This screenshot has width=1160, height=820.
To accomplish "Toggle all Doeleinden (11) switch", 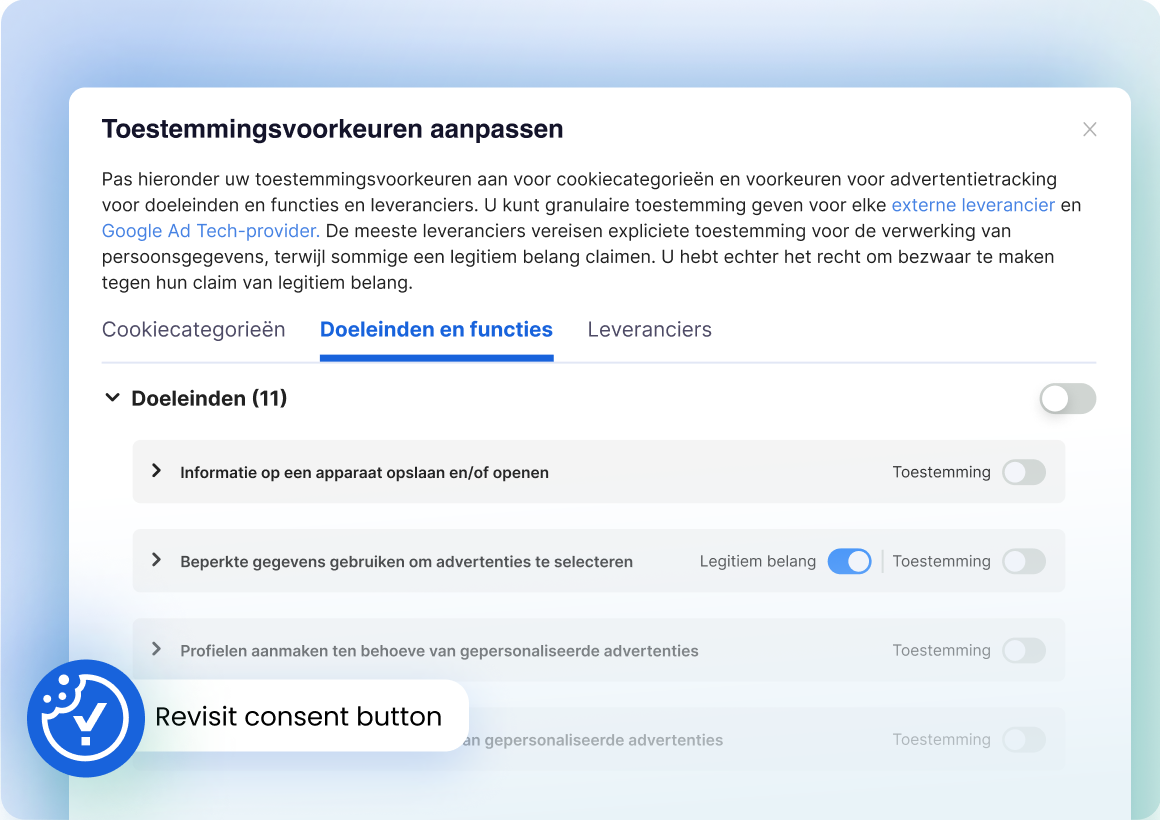I will pos(1067,399).
